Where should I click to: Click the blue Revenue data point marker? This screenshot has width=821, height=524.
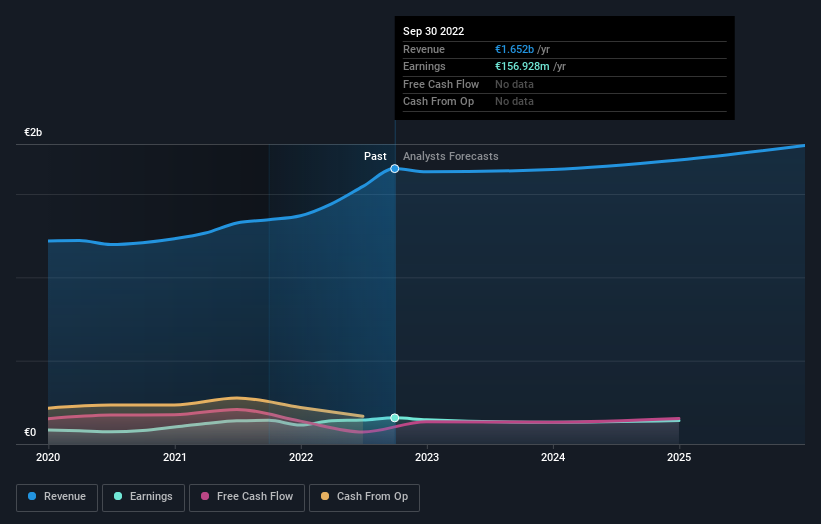pos(395,169)
